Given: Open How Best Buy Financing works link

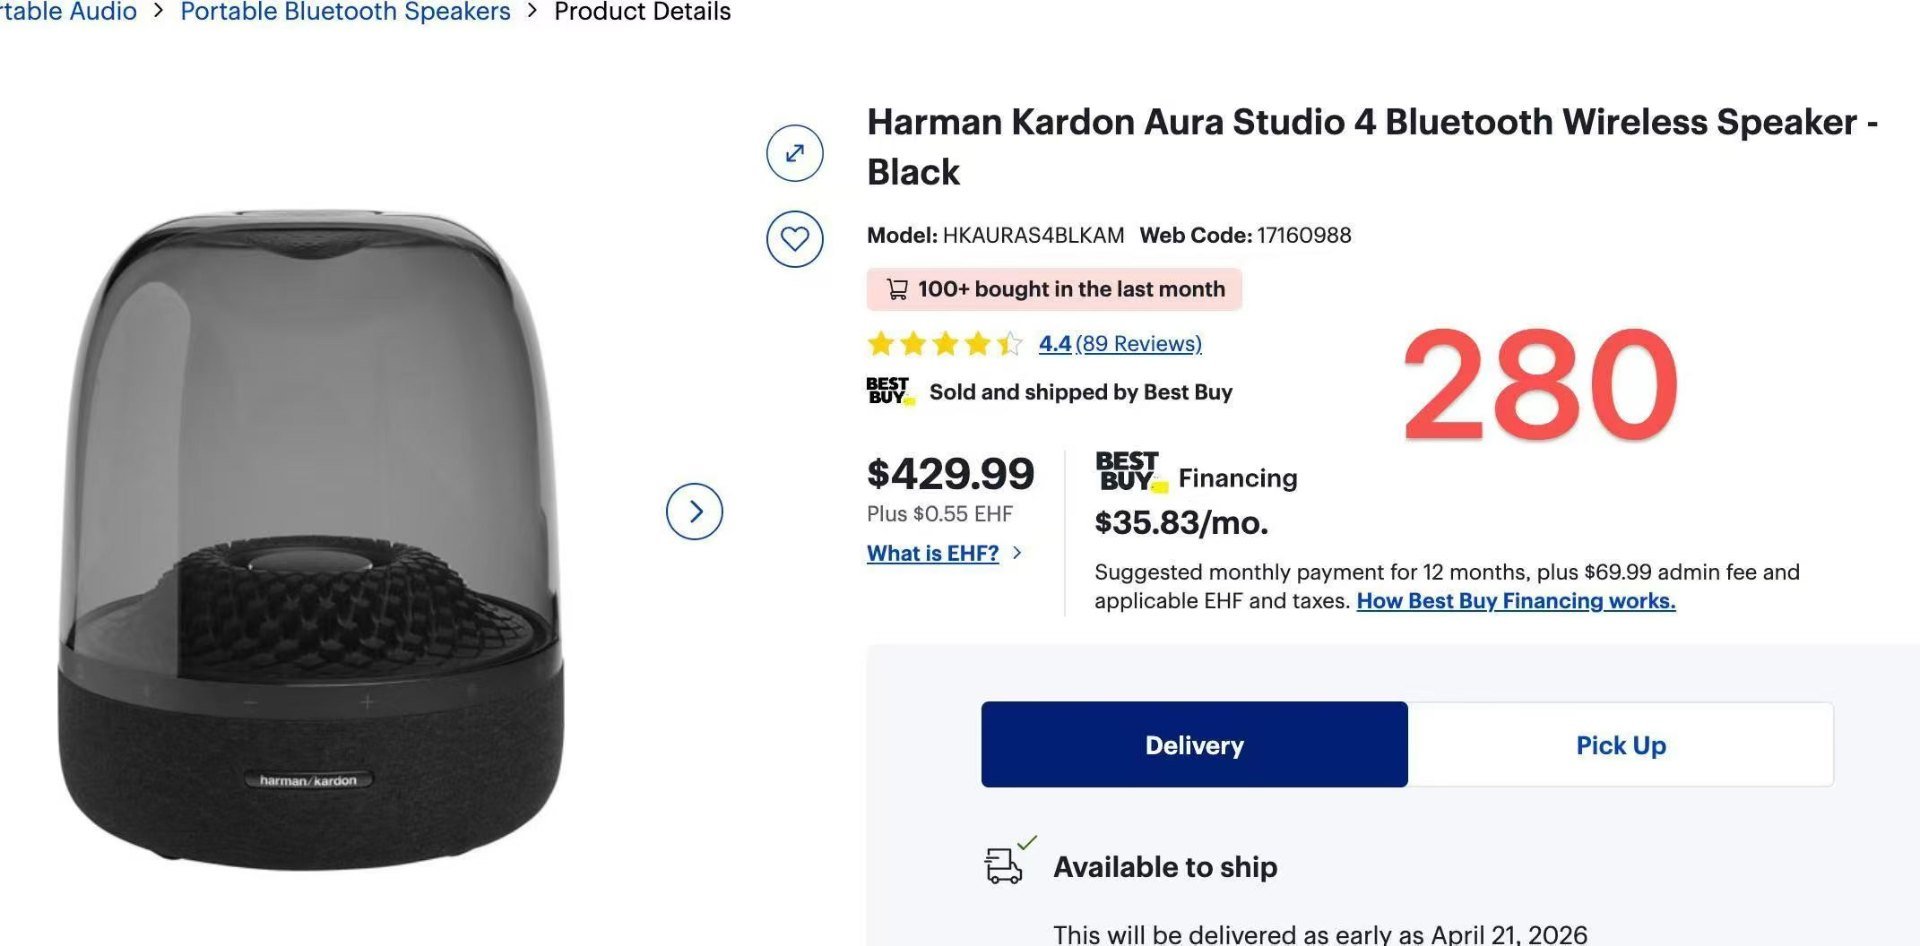Looking at the screenshot, I should pos(1515,601).
